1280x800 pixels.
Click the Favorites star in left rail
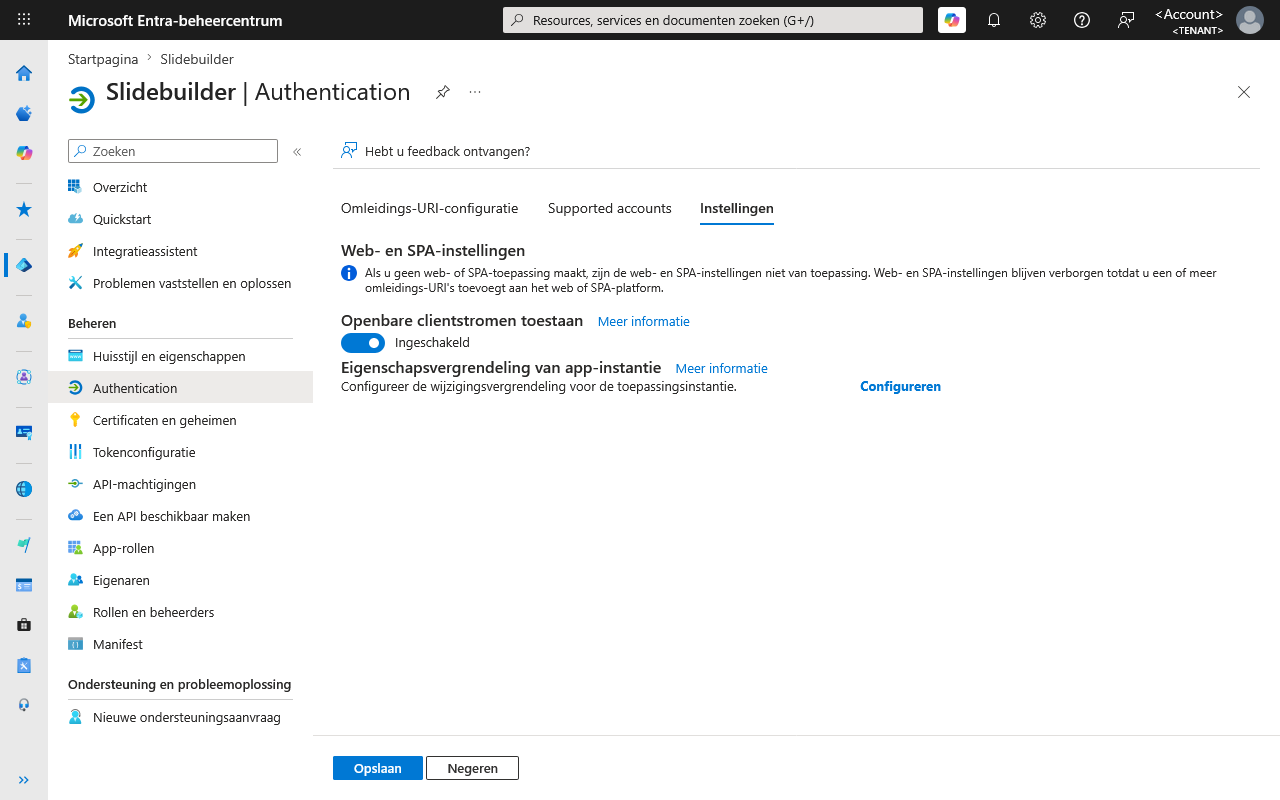pyautogui.click(x=24, y=209)
